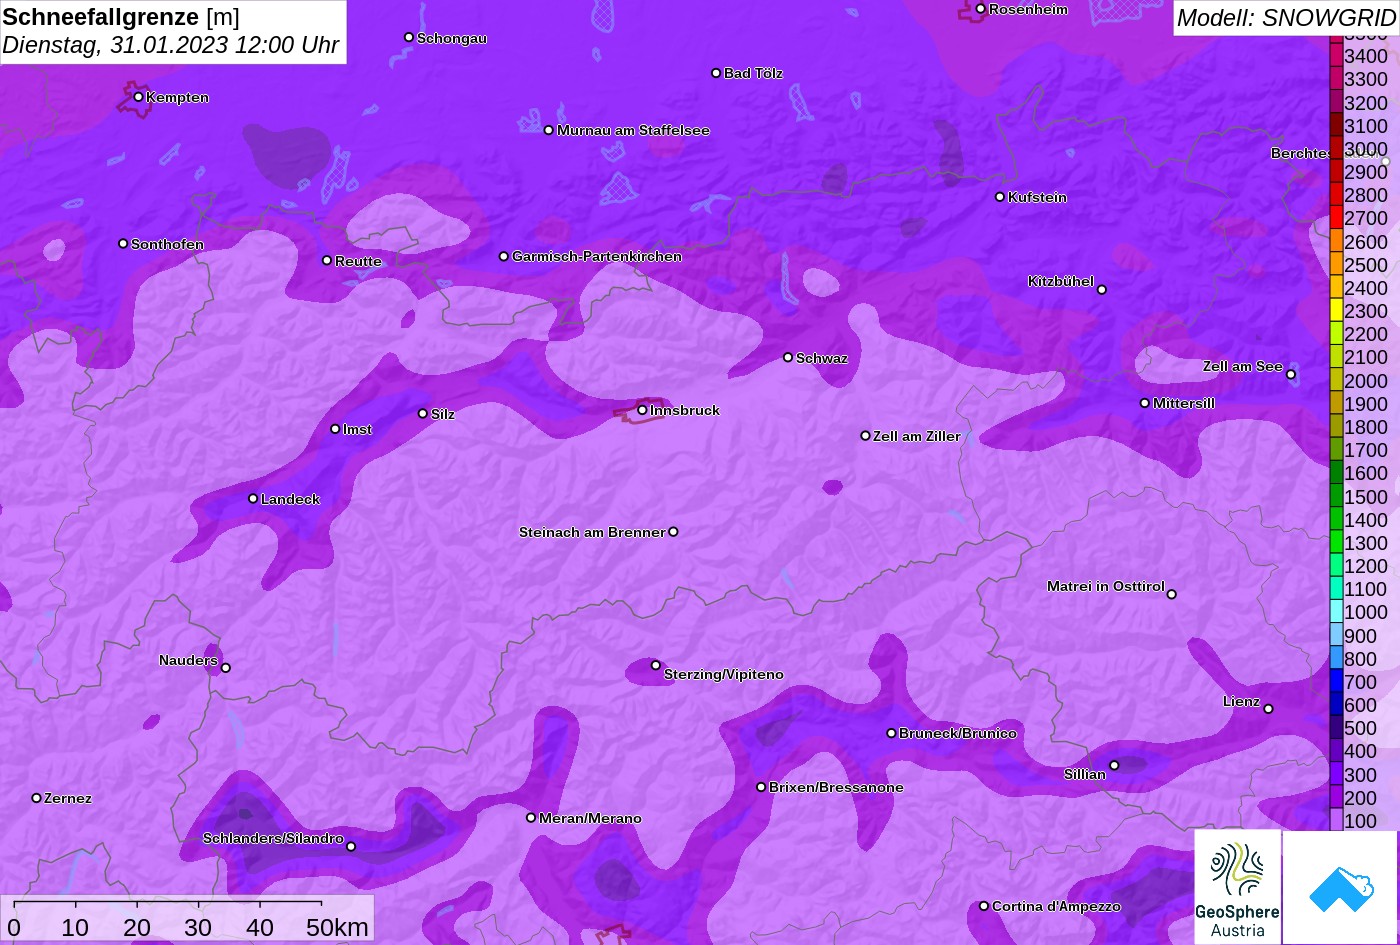Click the Lienz location marker dot

click(1268, 709)
